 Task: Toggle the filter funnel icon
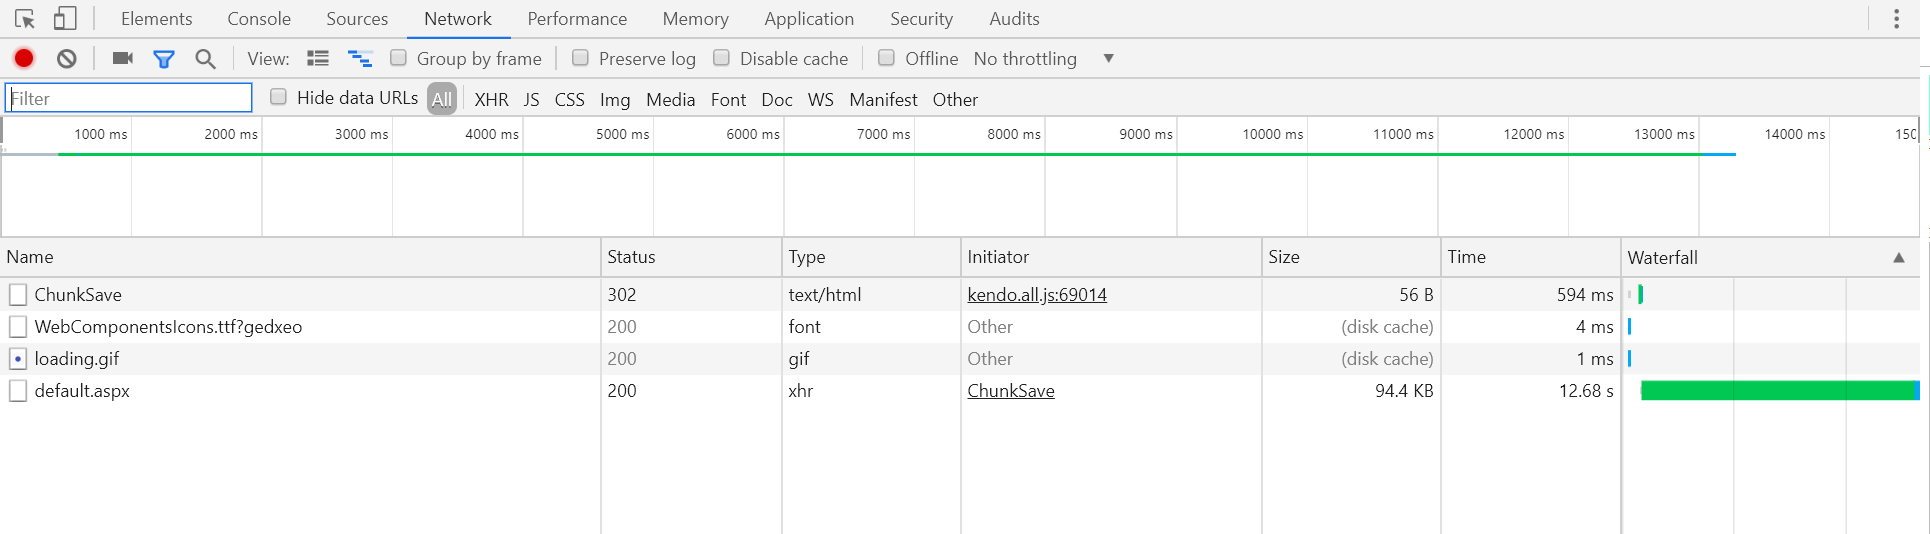point(164,59)
